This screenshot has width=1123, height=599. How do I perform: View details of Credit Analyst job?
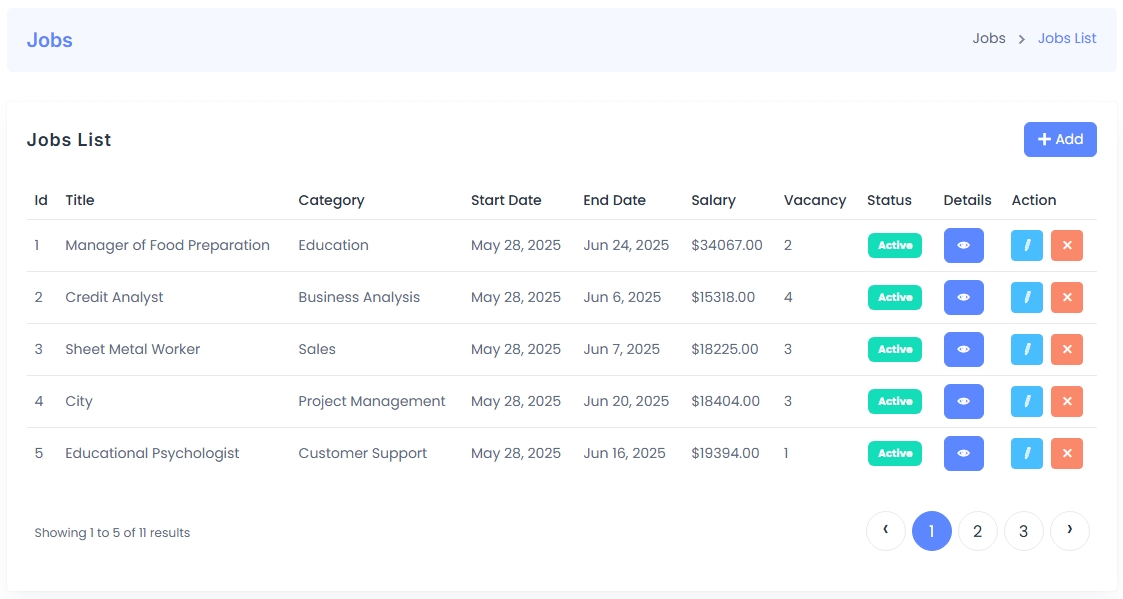(963, 297)
